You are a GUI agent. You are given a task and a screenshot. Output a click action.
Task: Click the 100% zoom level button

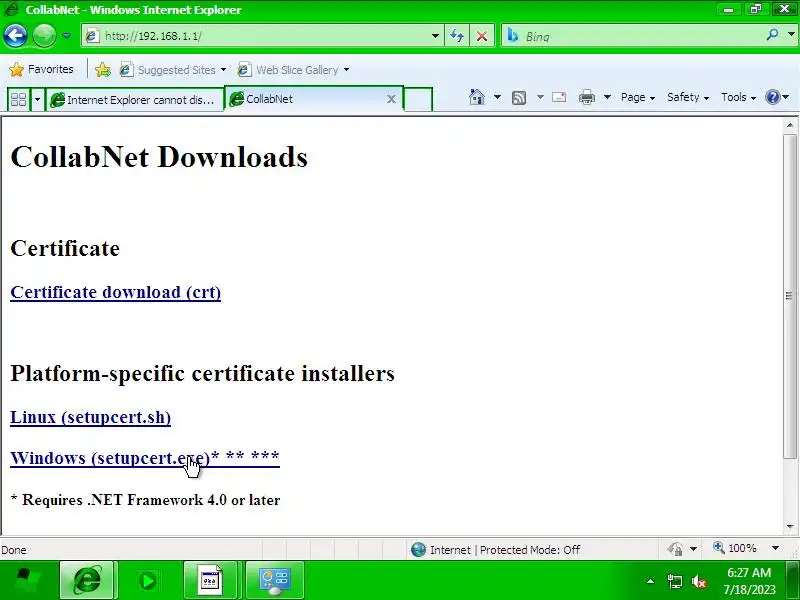[735, 548]
